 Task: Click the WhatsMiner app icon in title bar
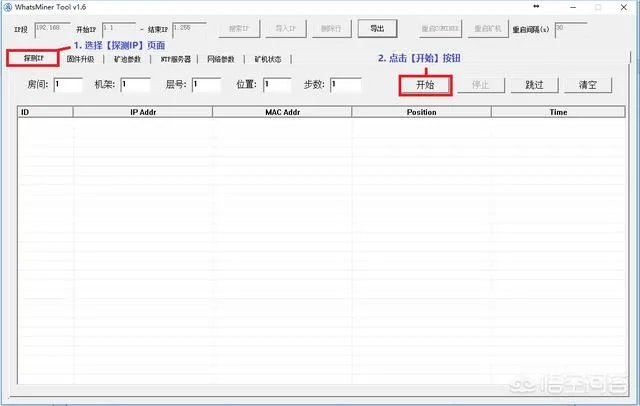click(7, 7)
